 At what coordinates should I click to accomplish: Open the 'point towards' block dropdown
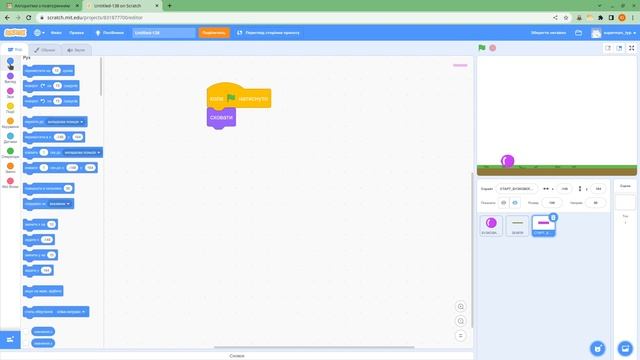(x=59, y=204)
